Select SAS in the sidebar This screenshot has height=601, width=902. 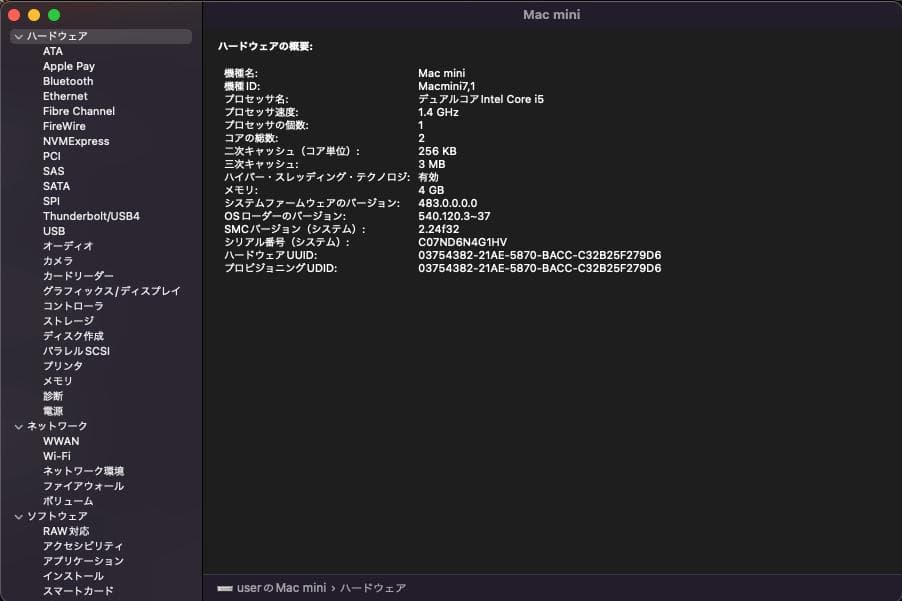(53, 171)
